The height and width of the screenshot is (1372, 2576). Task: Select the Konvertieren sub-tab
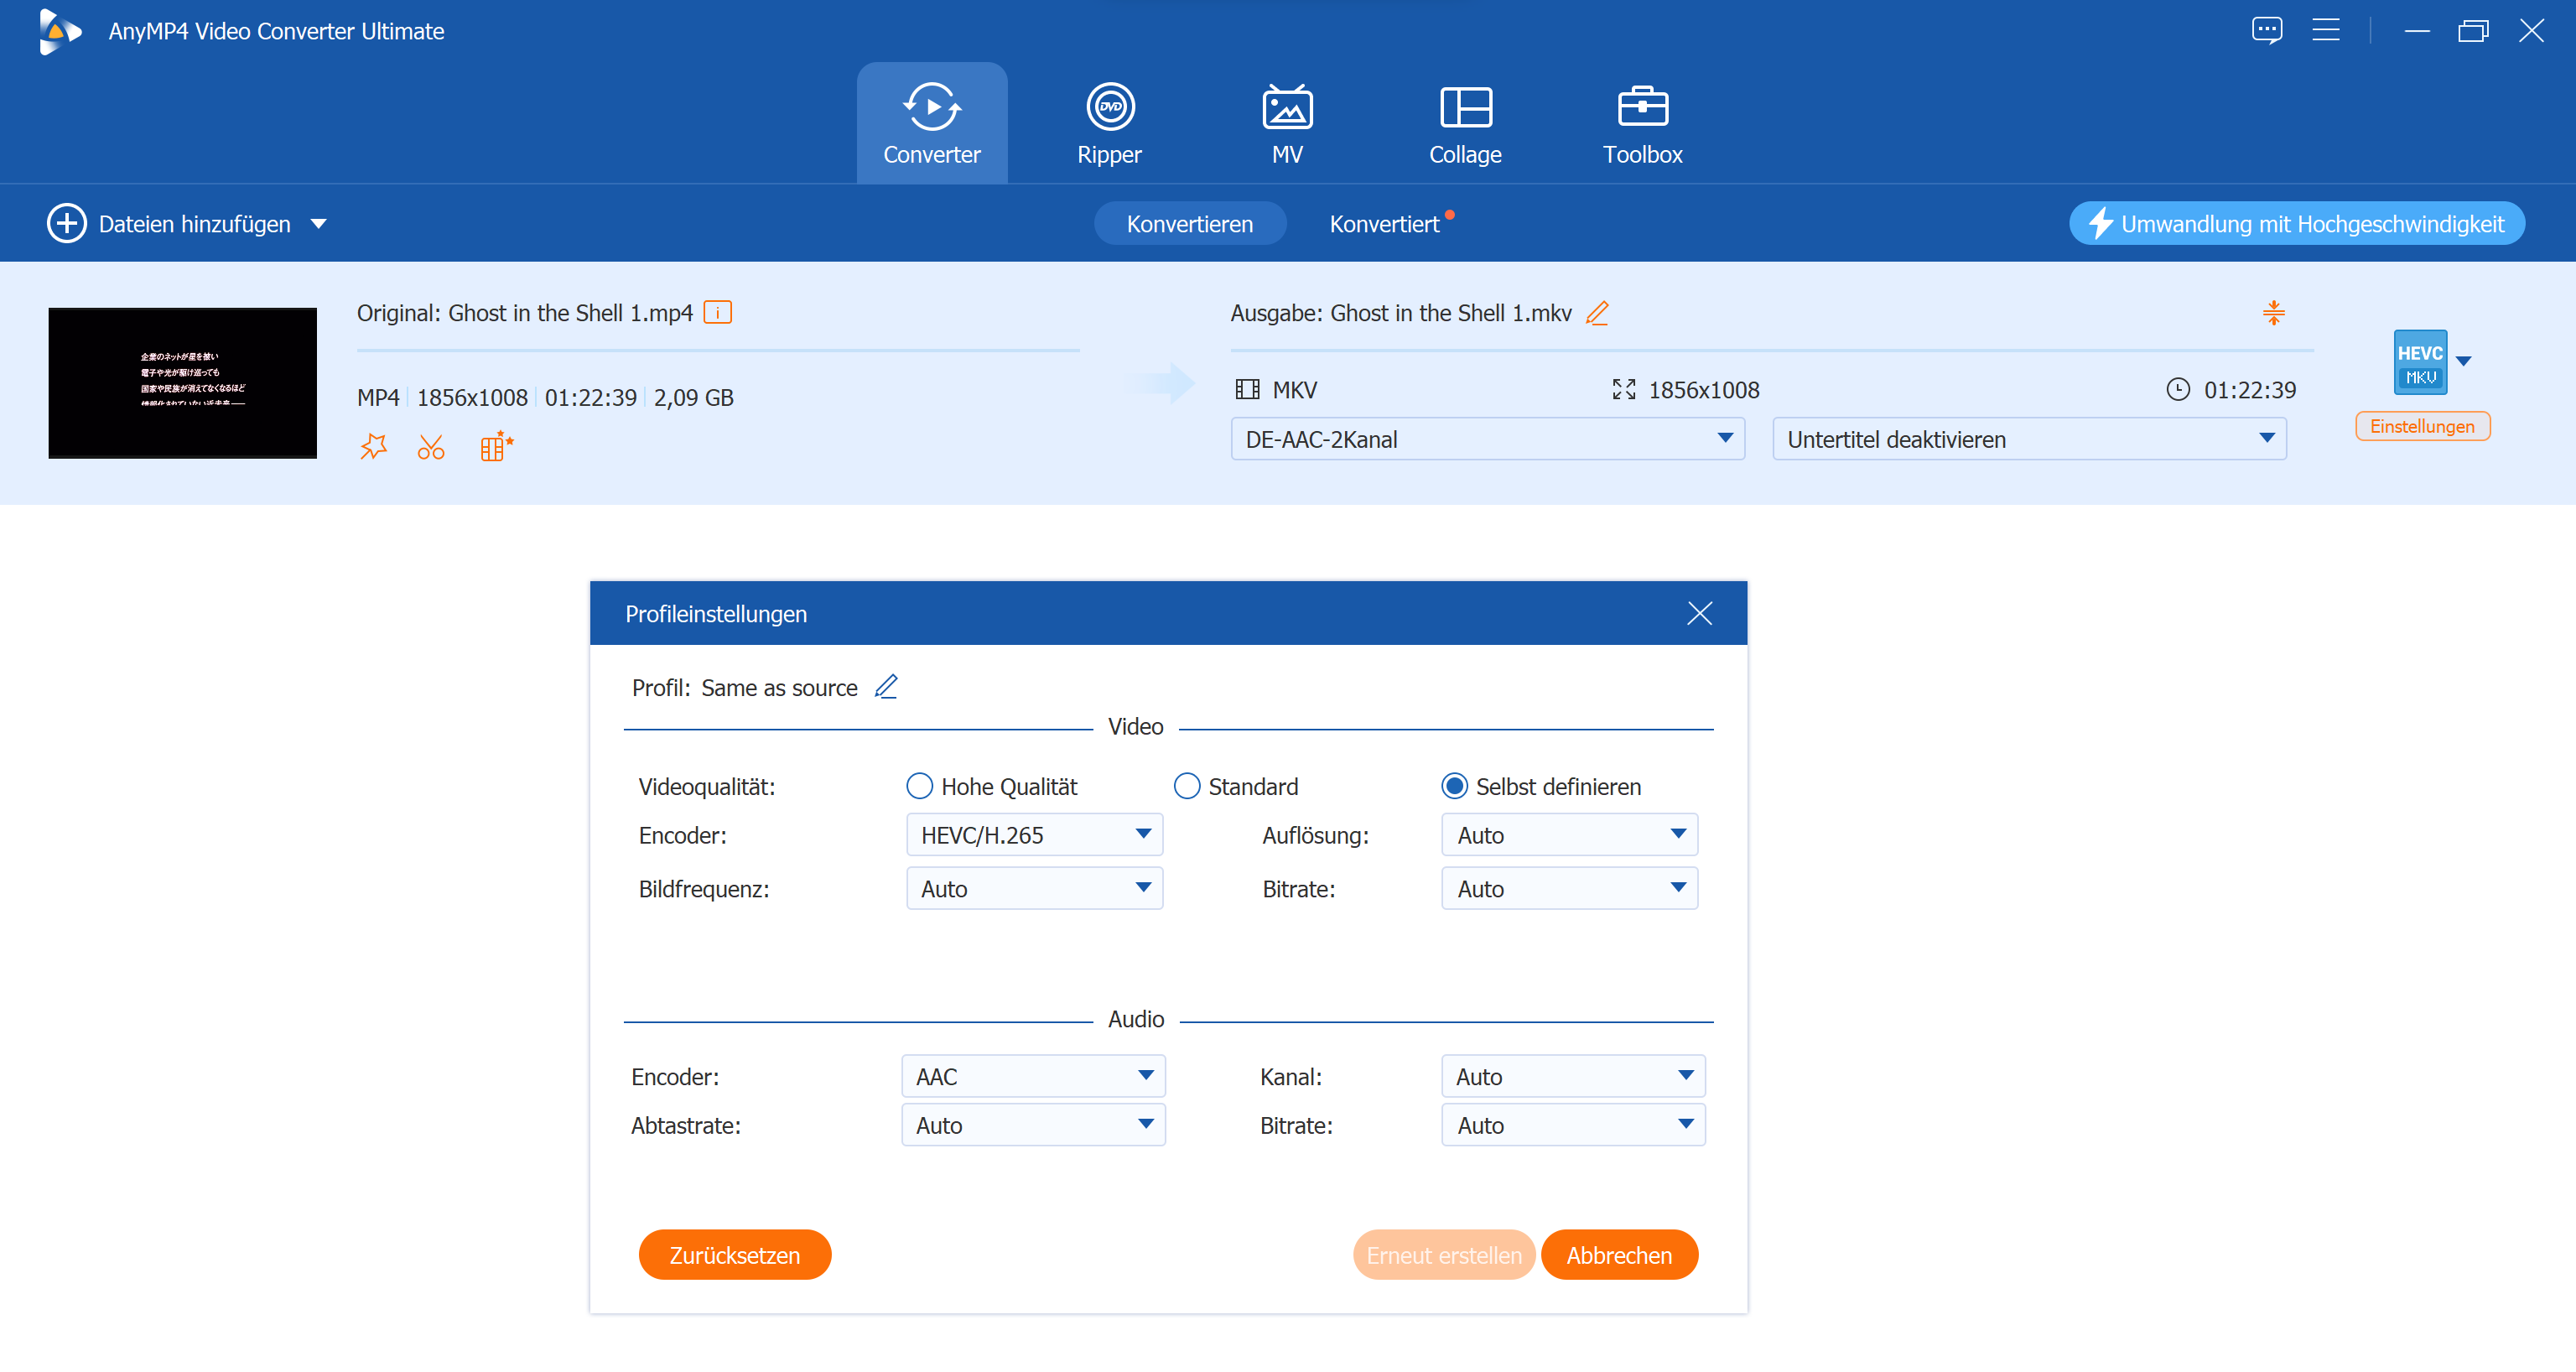pos(1189,223)
